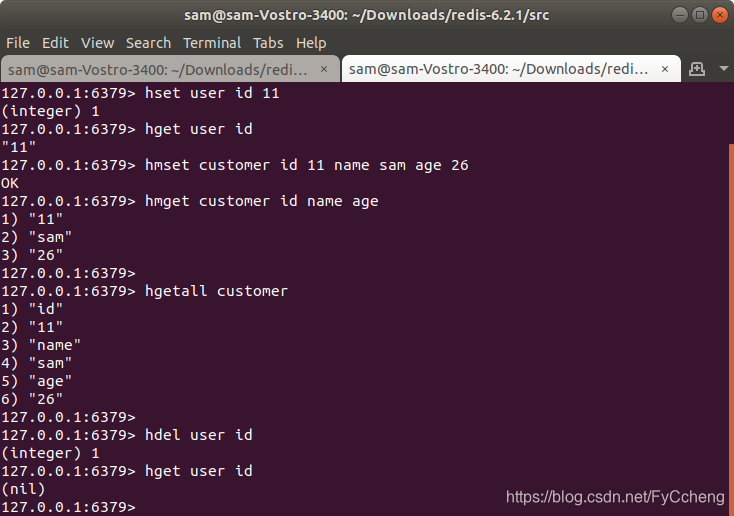Click the '4) "sam"' output line

tap(37, 363)
